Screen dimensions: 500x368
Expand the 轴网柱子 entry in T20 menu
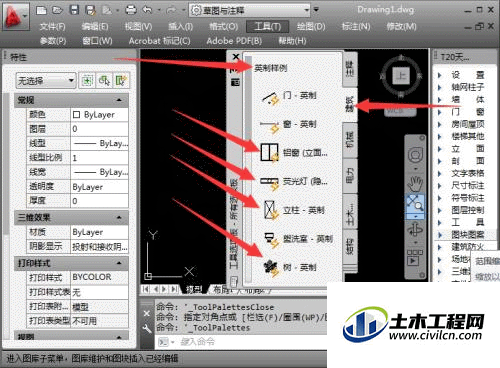tap(440, 87)
